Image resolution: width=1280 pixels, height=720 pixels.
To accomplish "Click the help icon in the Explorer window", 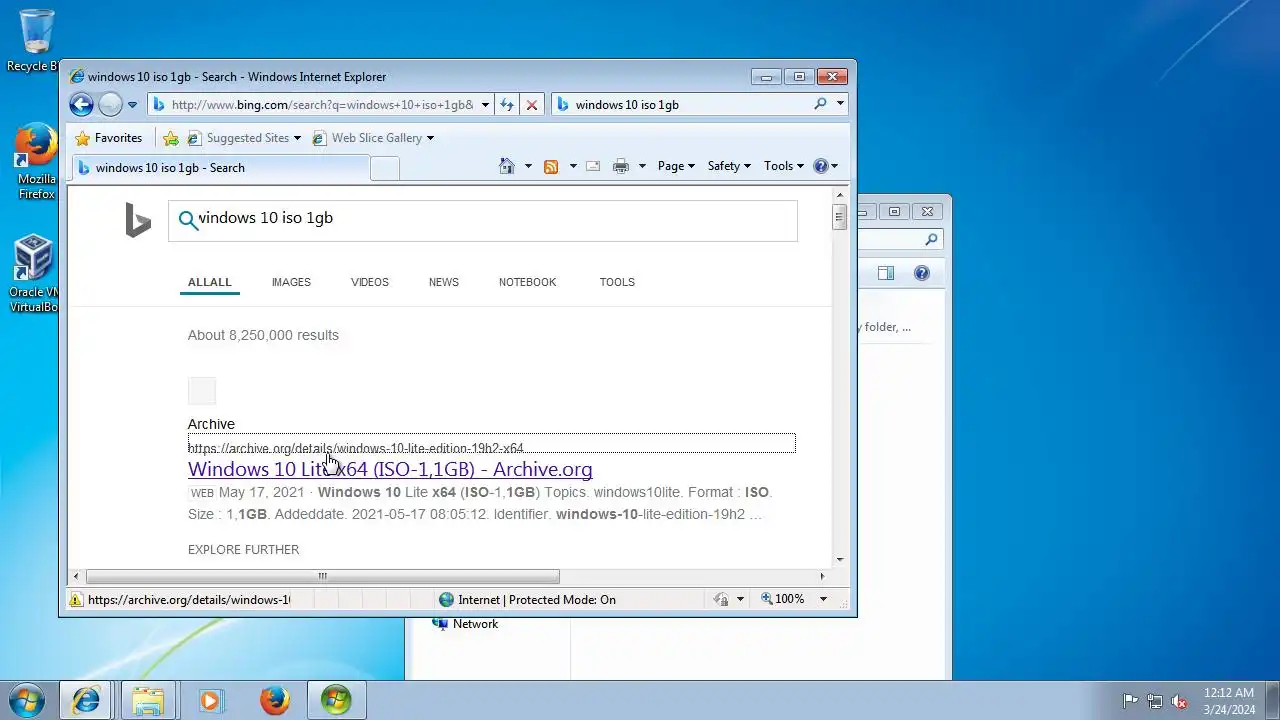I will click(x=922, y=273).
